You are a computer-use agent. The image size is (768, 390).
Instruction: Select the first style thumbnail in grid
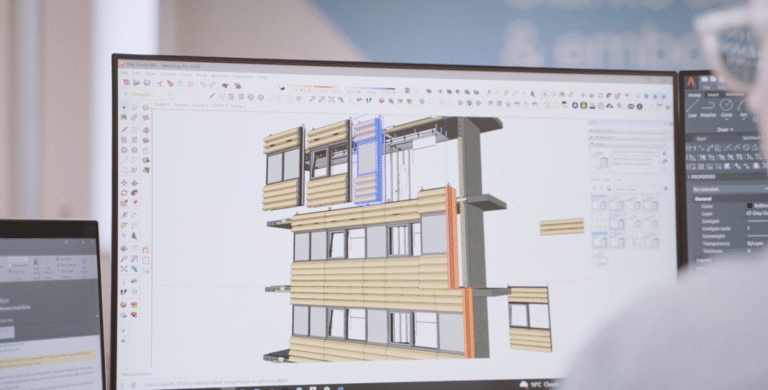pos(599,203)
